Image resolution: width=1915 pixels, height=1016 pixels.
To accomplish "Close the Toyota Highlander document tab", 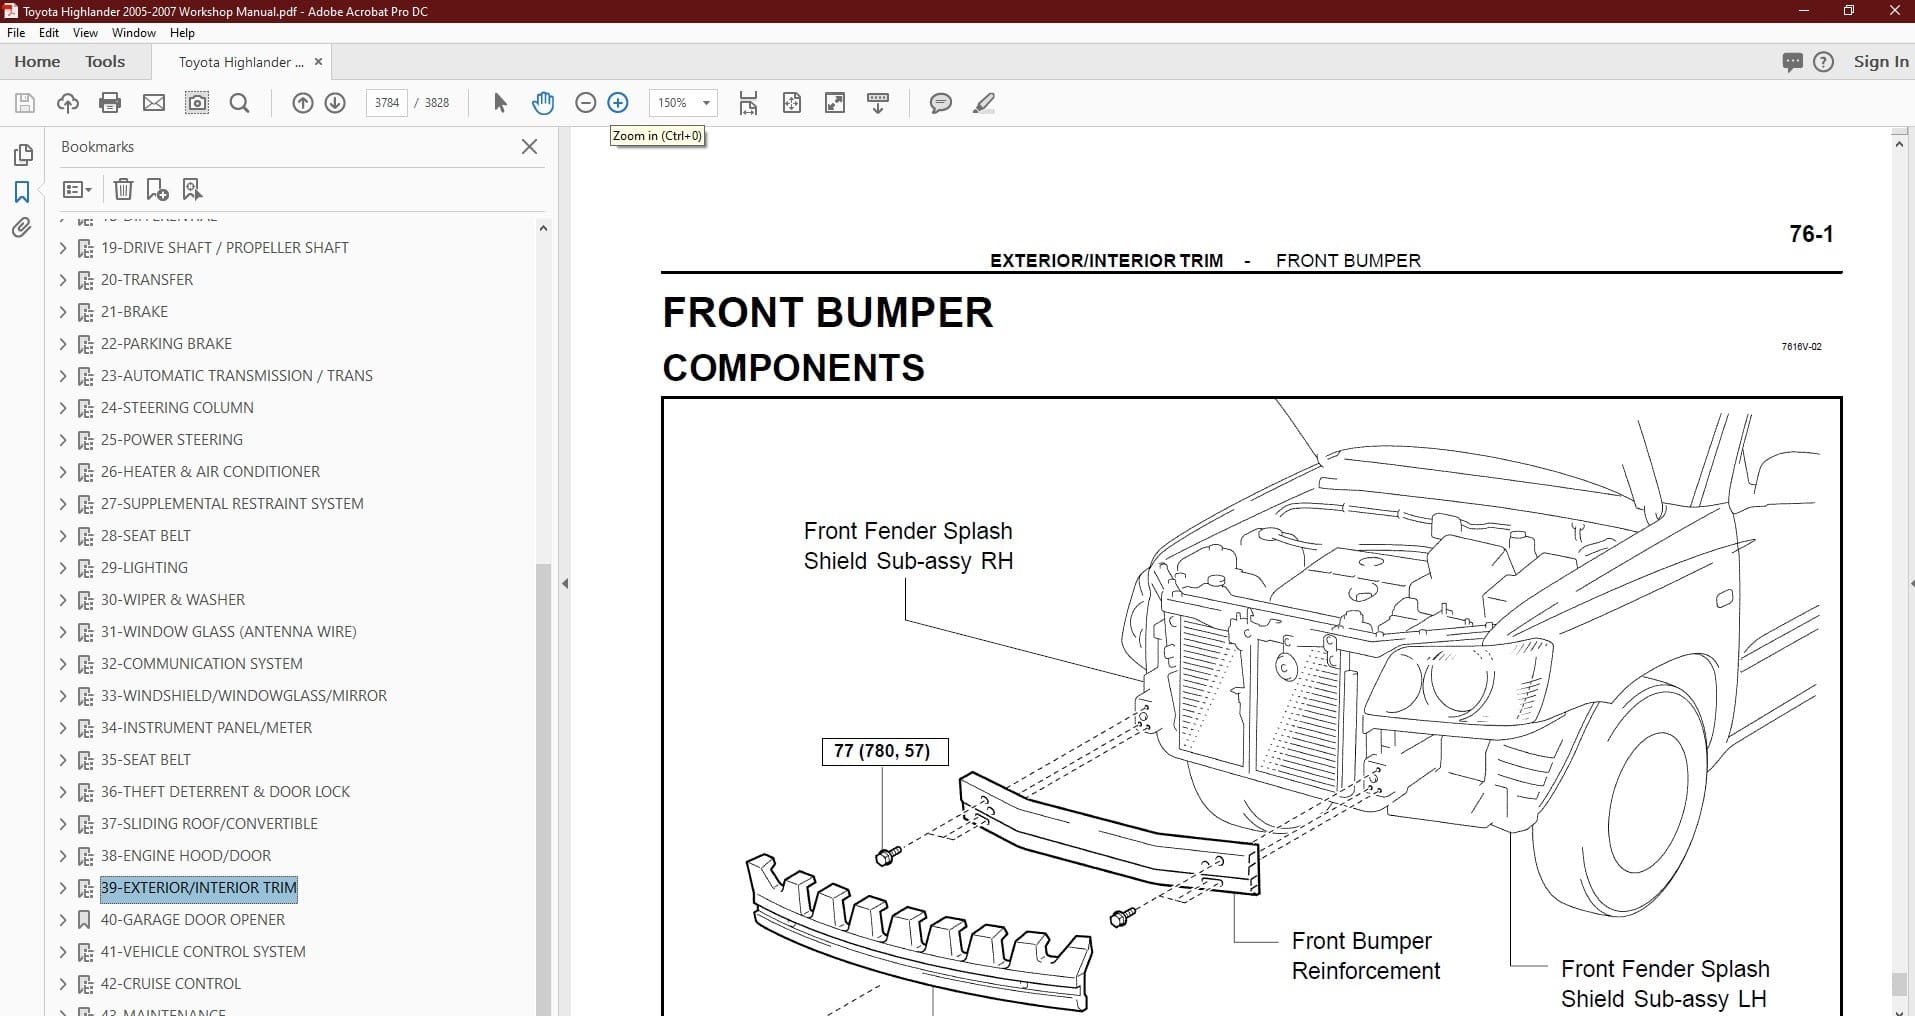I will 318,62.
